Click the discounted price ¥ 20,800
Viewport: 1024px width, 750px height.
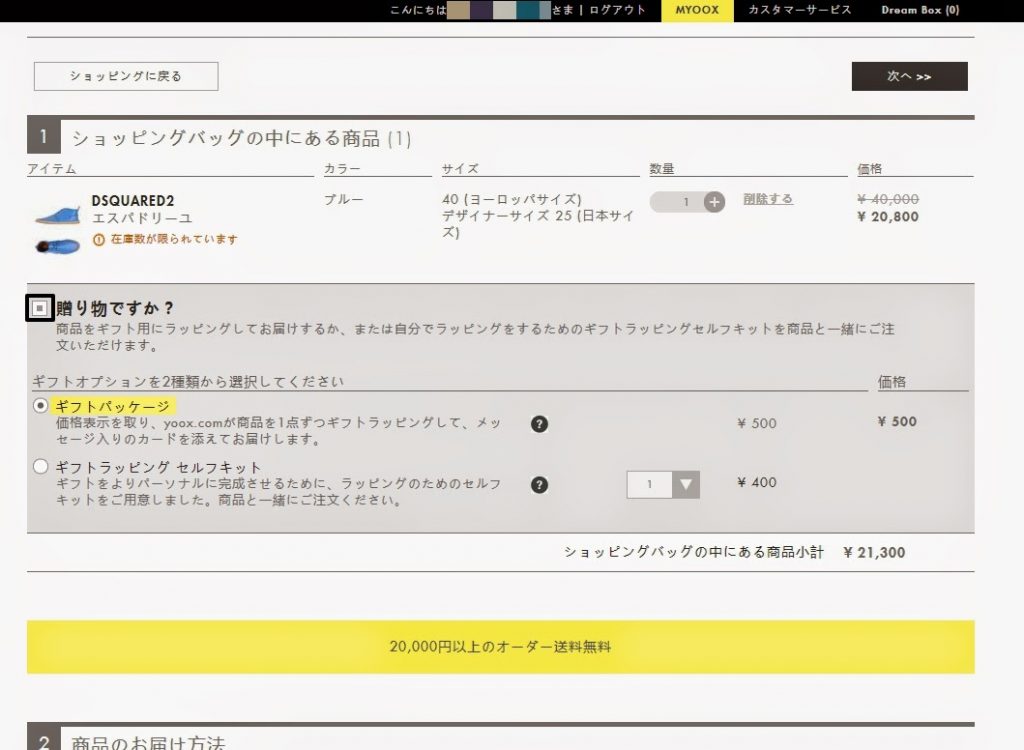tap(888, 217)
